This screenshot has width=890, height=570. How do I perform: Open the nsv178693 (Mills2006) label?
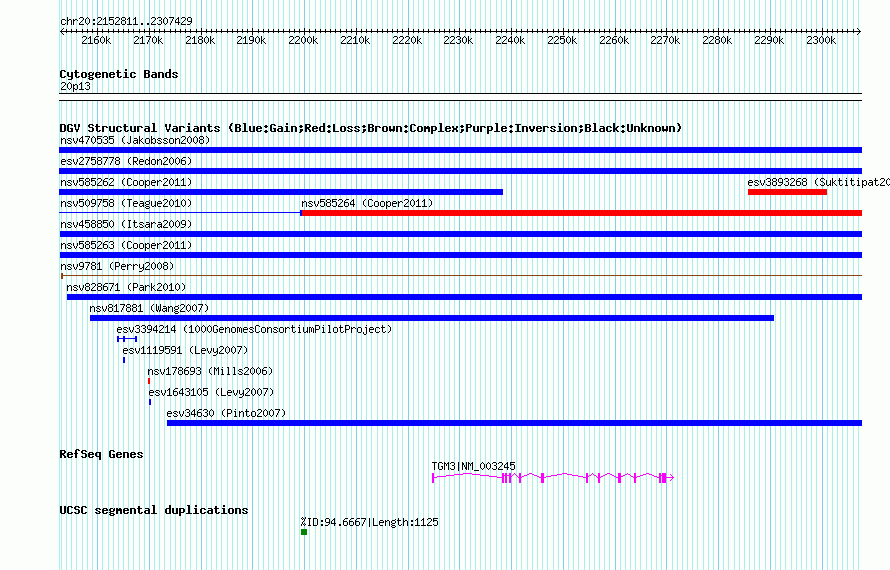[x=210, y=371]
